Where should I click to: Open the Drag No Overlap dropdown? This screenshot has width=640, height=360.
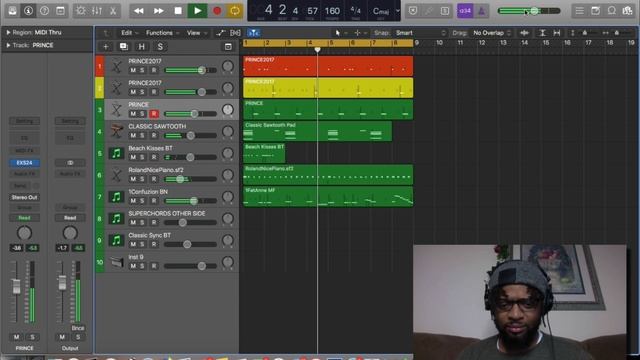[x=491, y=33]
